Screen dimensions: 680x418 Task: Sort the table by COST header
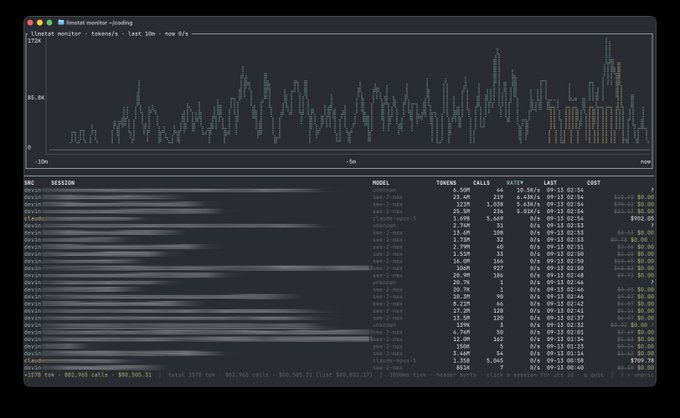tap(594, 183)
